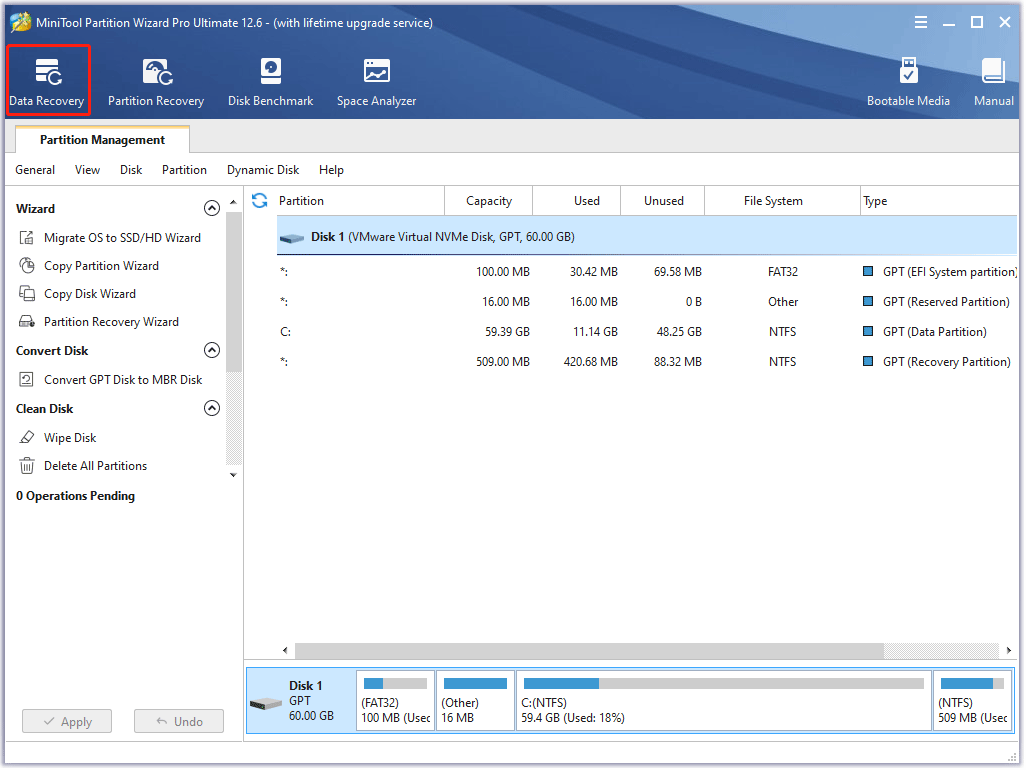The image size is (1026, 770).
Task: Refresh the partition list
Action: pos(259,200)
